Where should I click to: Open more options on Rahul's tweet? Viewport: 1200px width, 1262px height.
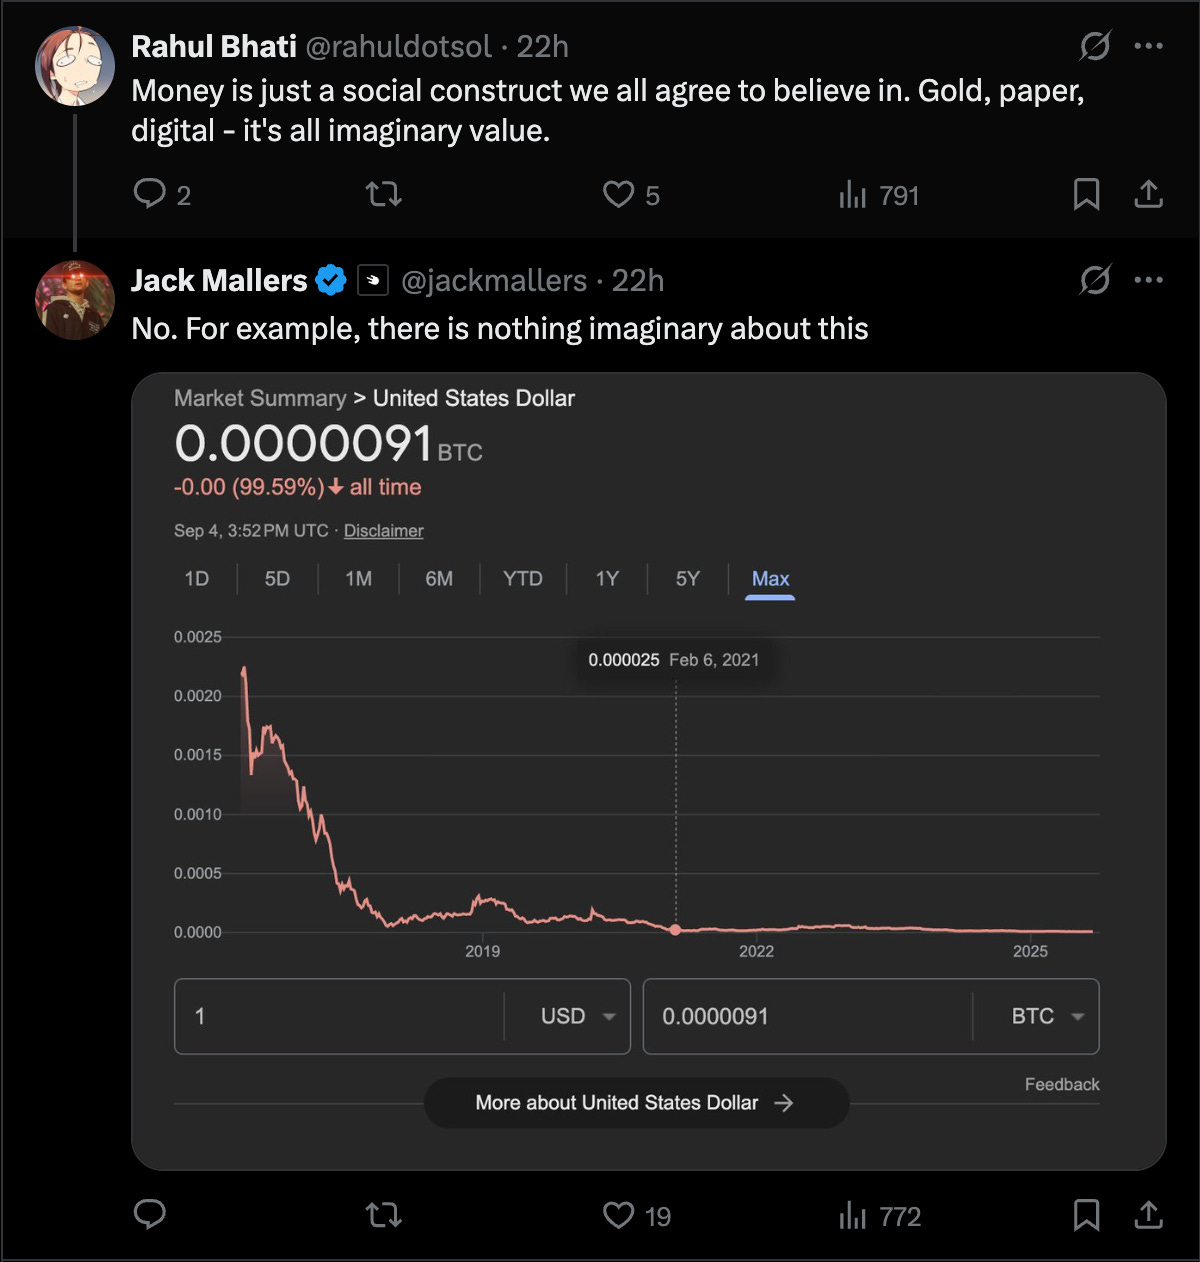tap(1148, 46)
